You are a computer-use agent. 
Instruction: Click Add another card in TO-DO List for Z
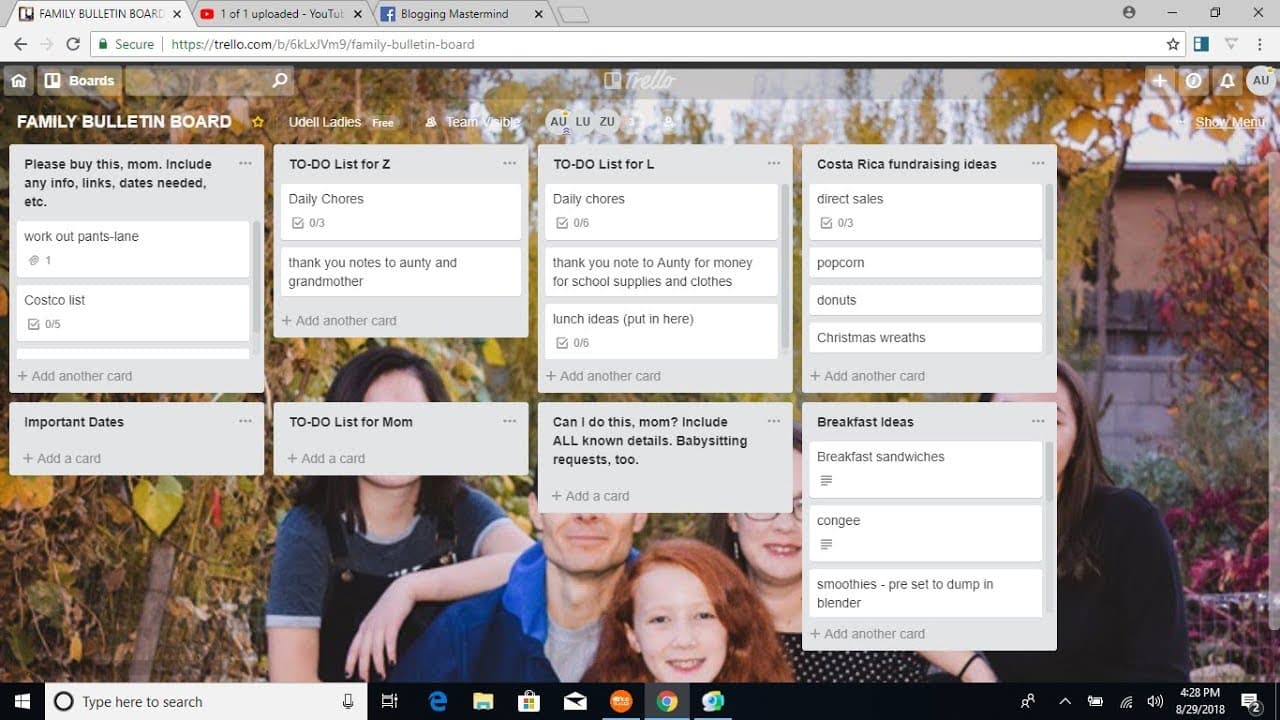[339, 320]
